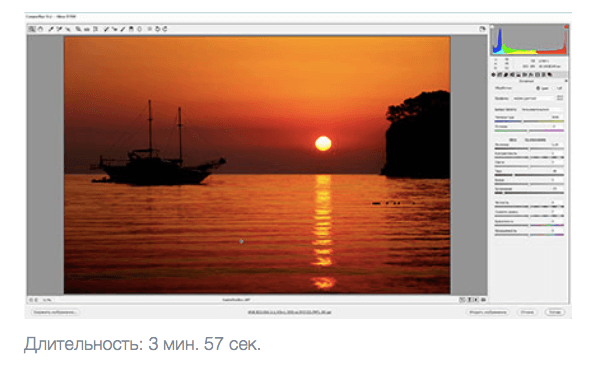Open the Effects panel tab

(531, 75)
